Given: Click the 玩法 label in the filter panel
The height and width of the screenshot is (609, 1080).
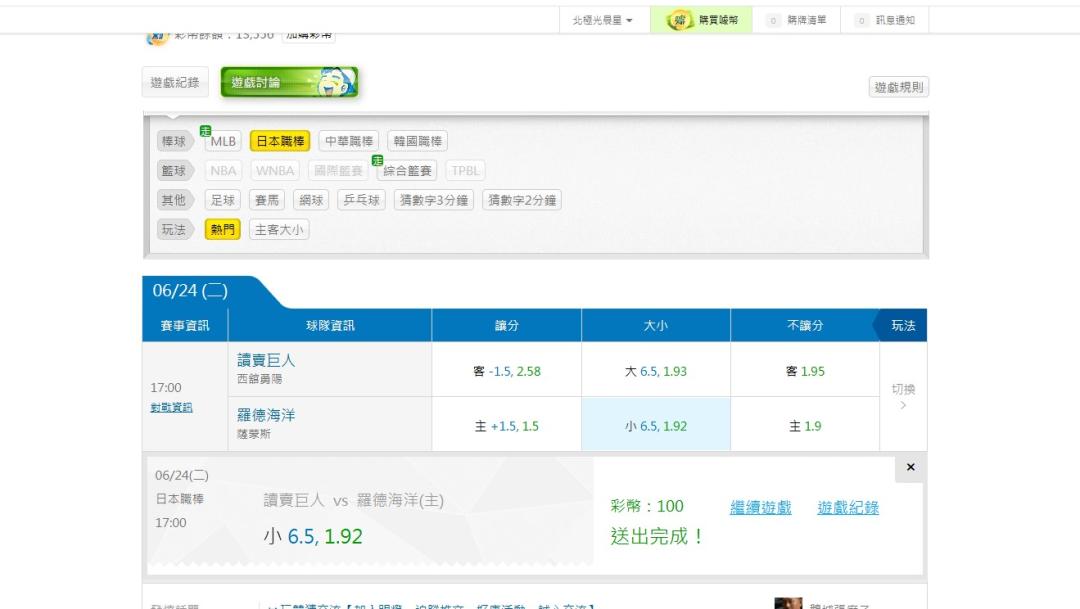Looking at the screenshot, I should 174,230.
